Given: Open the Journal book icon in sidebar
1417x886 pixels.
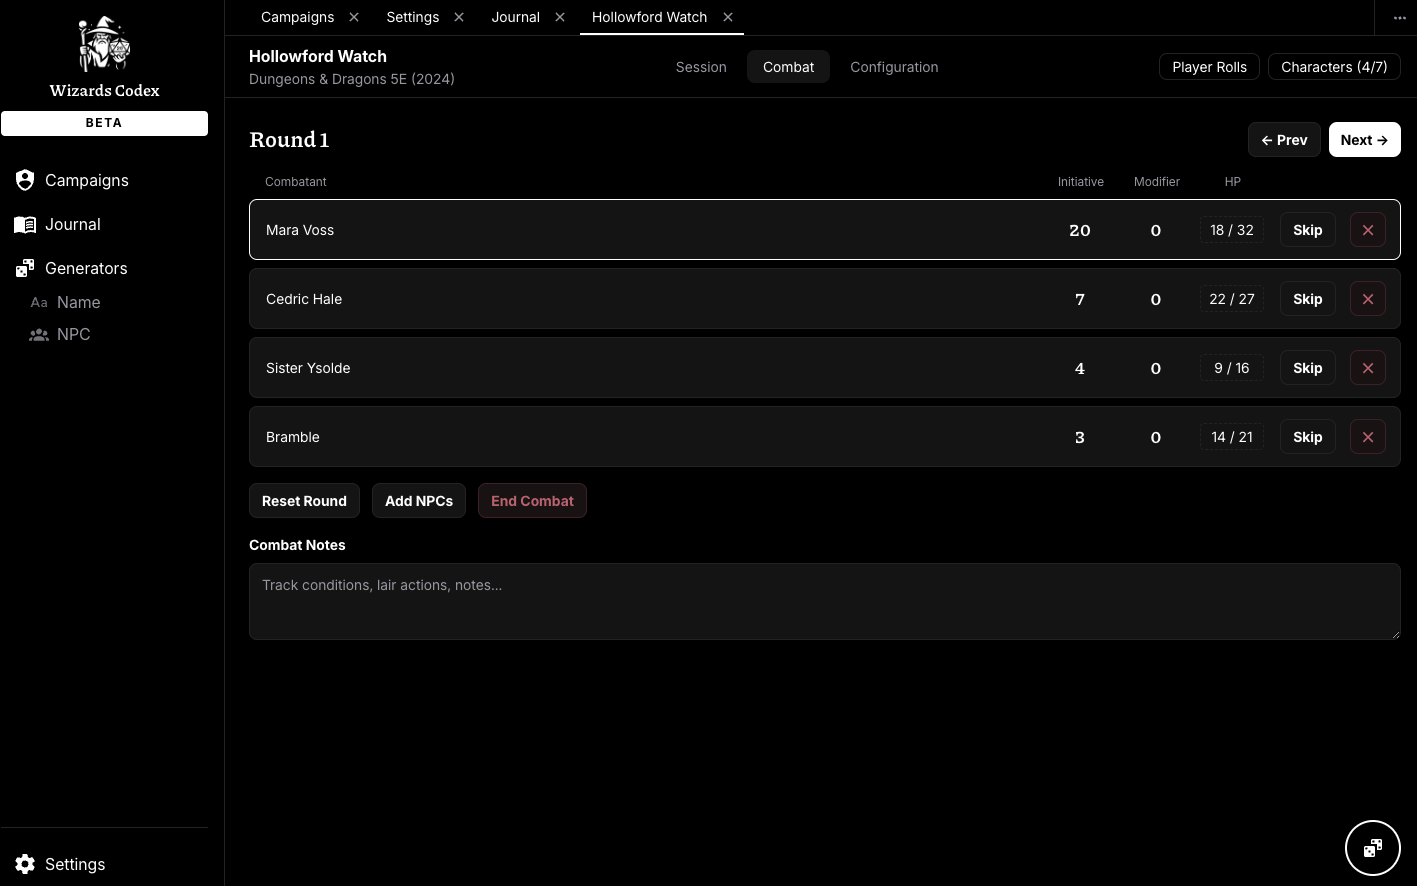Looking at the screenshot, I should (25, 224).
